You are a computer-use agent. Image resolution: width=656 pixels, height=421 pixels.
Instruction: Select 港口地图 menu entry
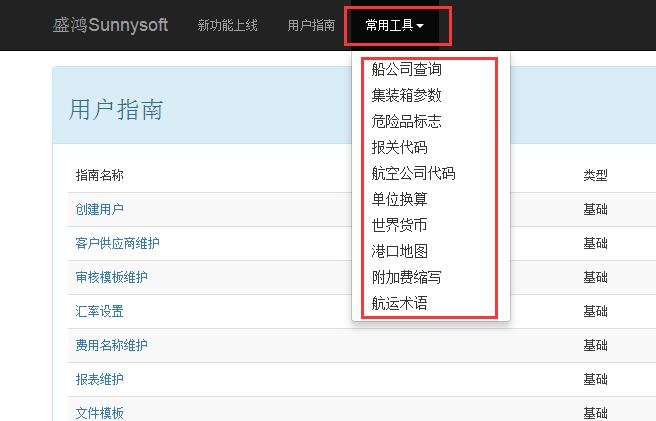coord(399,251)
